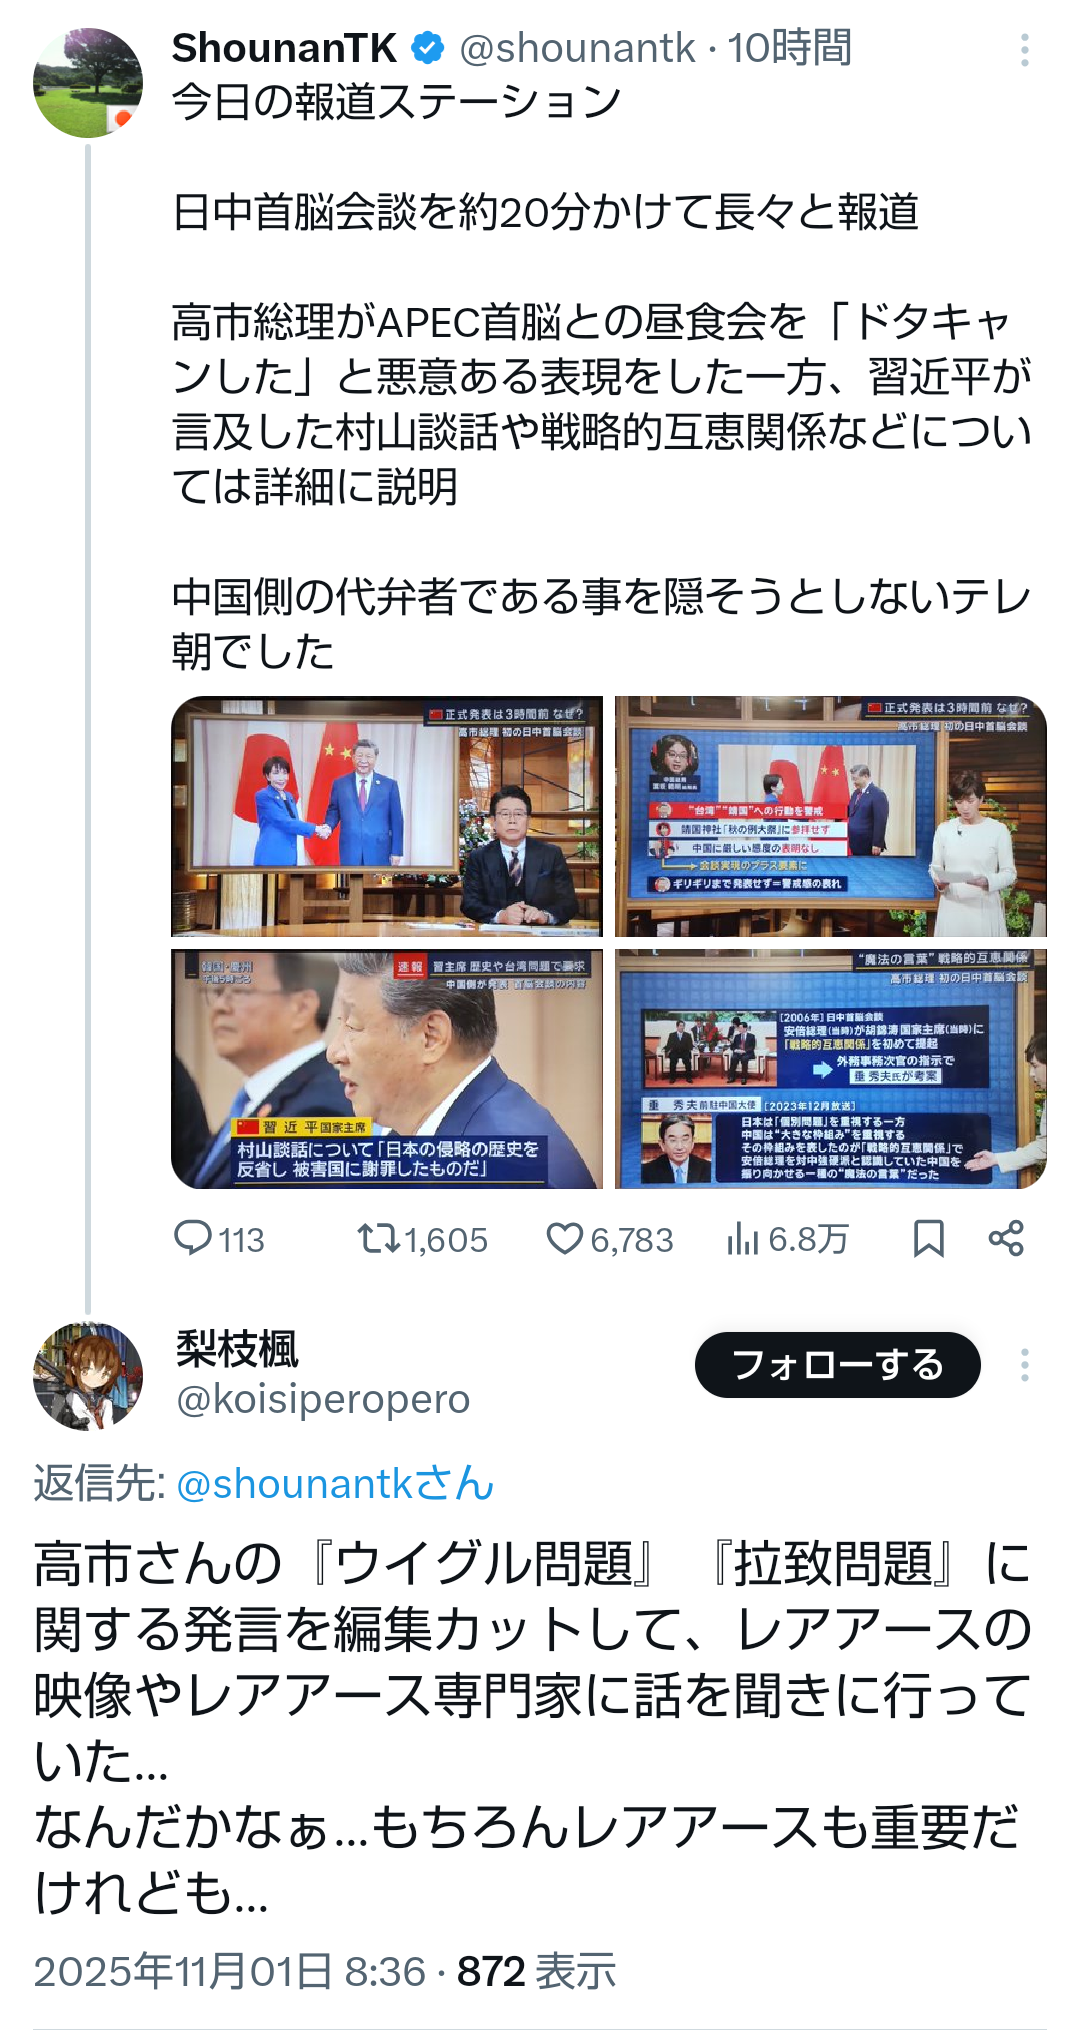1080x2032 pixels.
Task: Open the 戦略的互恵関係 explainer thumbnail
Action: point(831,1069)
